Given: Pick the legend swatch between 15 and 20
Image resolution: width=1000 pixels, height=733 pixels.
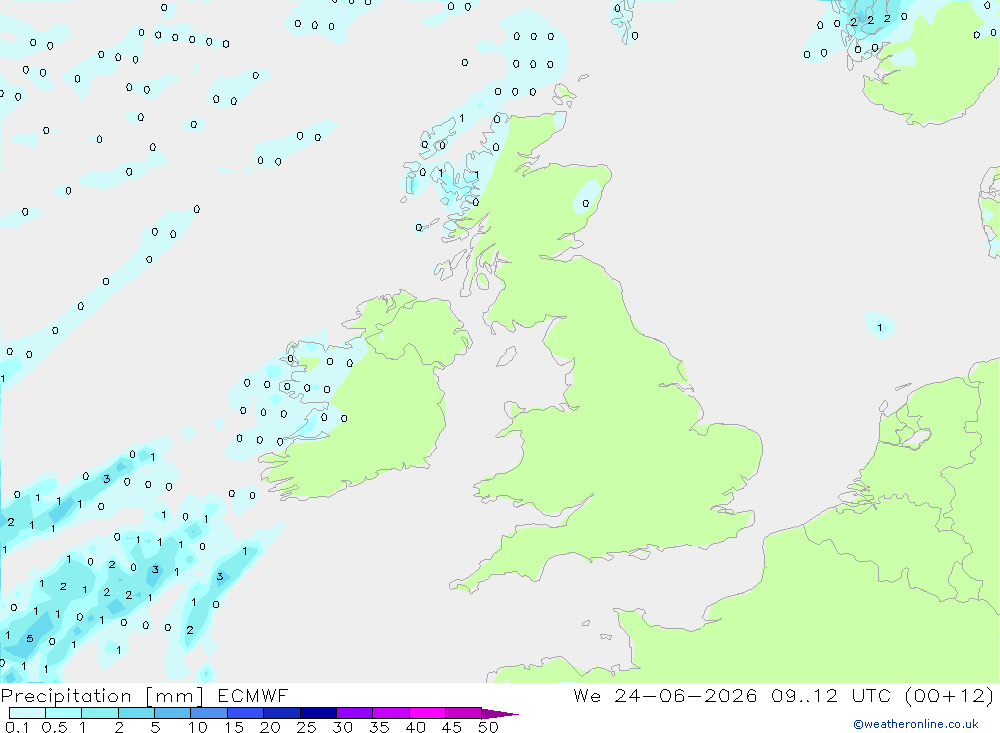Looking at the screenshot, I should point(246,713).
